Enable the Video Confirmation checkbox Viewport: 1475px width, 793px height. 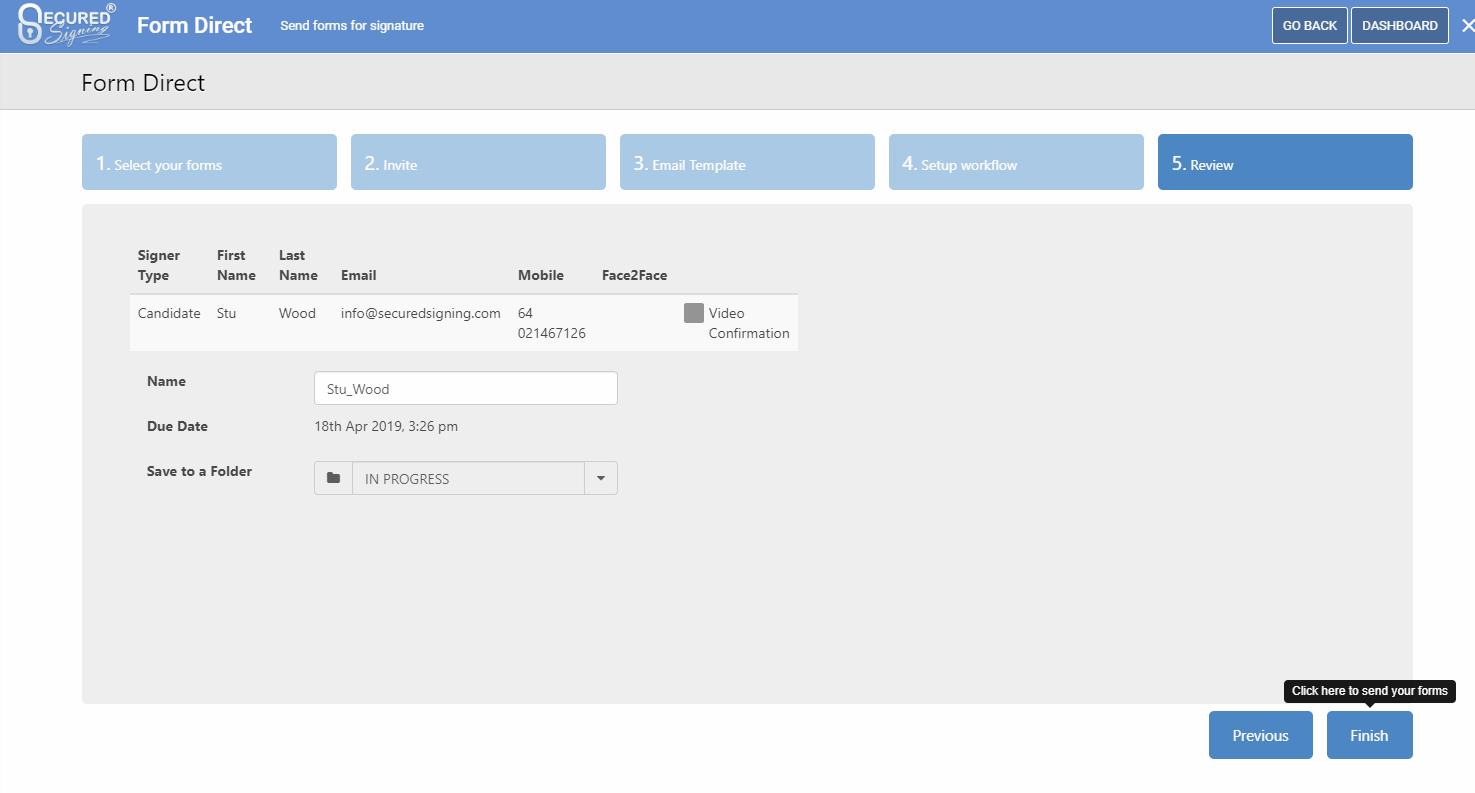[x=694, y=312]
